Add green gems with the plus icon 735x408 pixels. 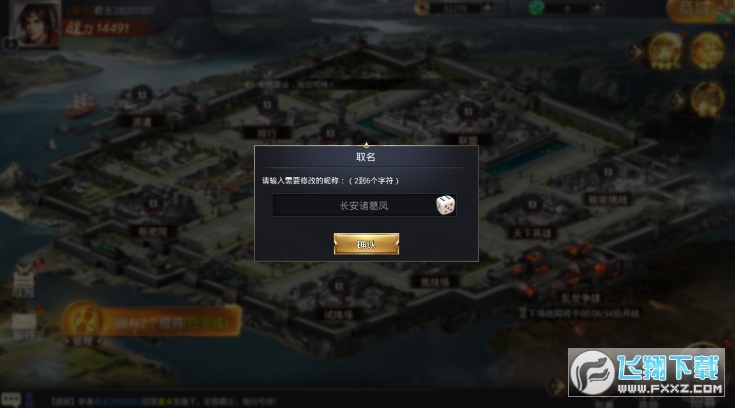coord(597,8)
